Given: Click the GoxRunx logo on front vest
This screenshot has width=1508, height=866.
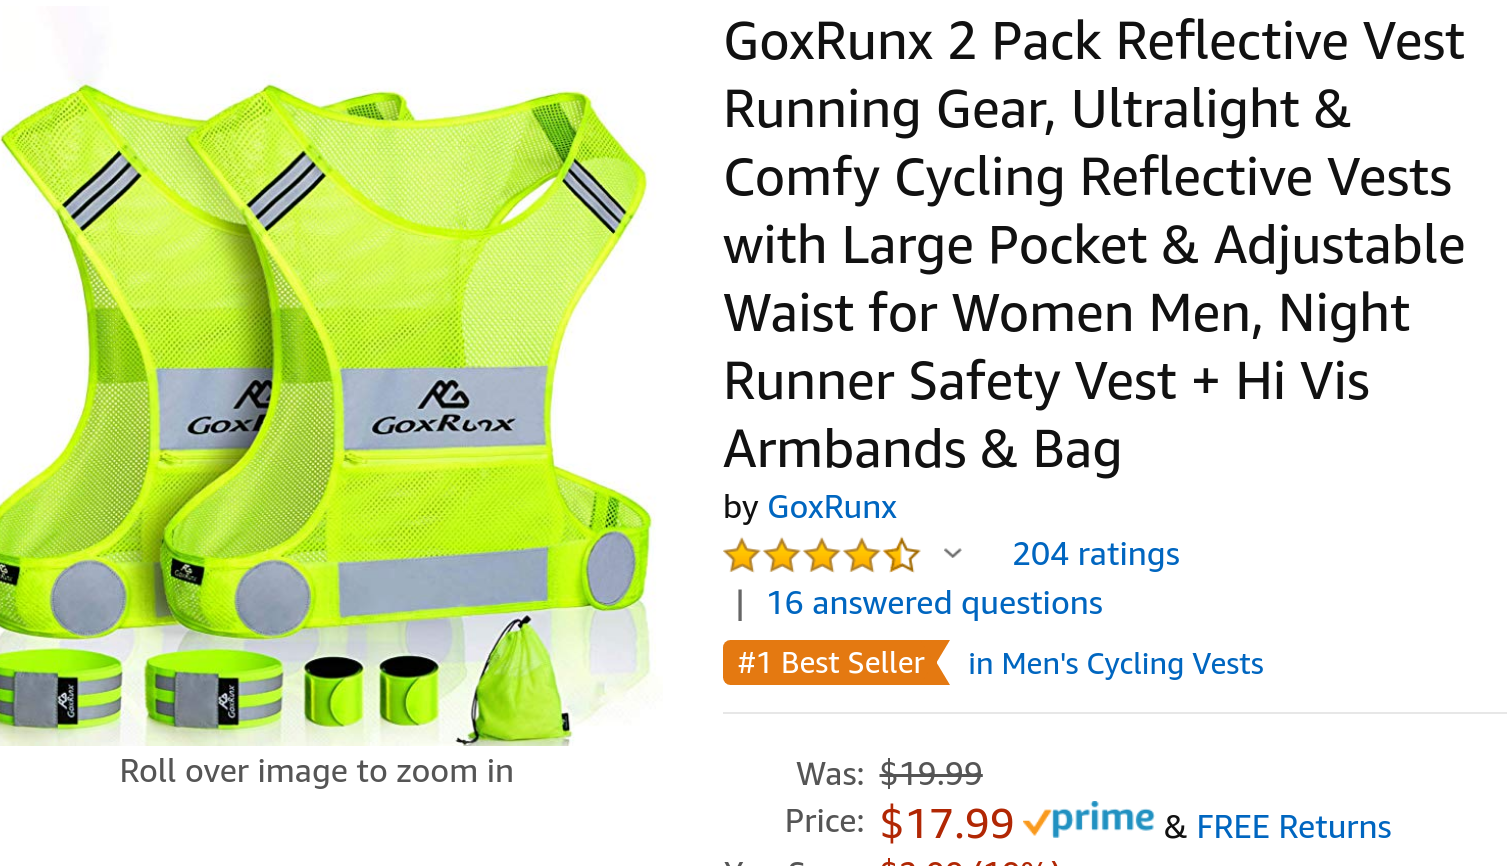Looking at the screenshot, I should [x=443, y=409].
